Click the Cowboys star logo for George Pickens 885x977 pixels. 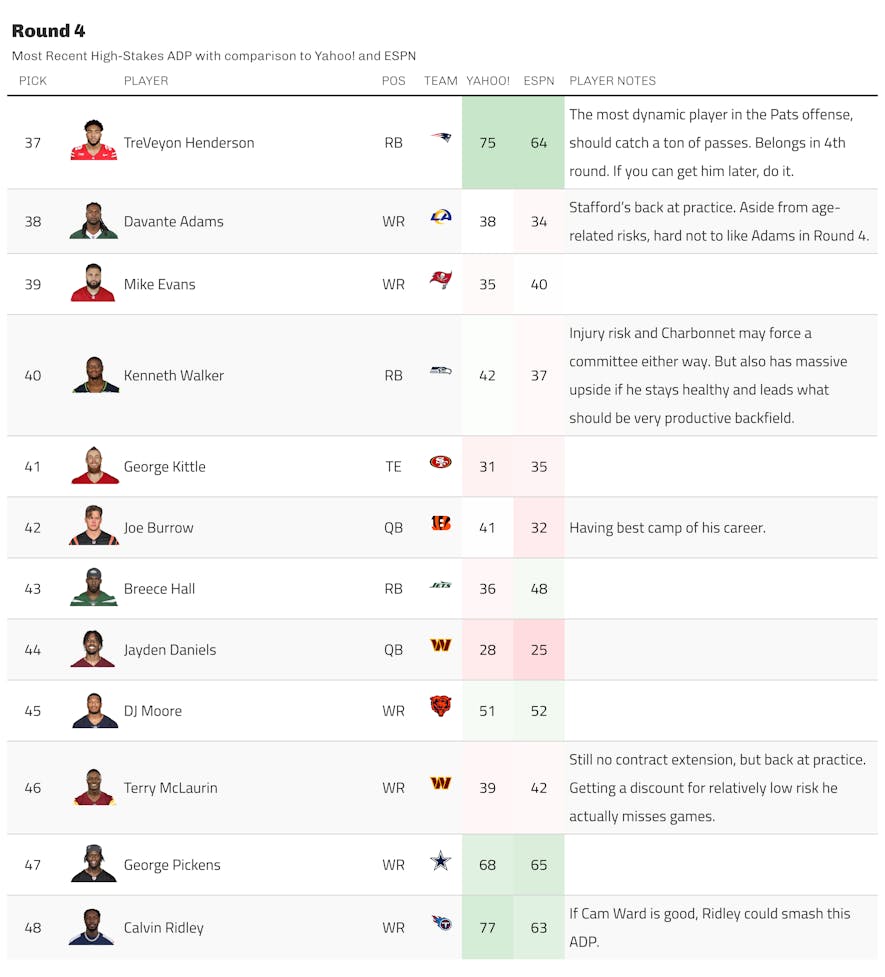coord(441,860)
